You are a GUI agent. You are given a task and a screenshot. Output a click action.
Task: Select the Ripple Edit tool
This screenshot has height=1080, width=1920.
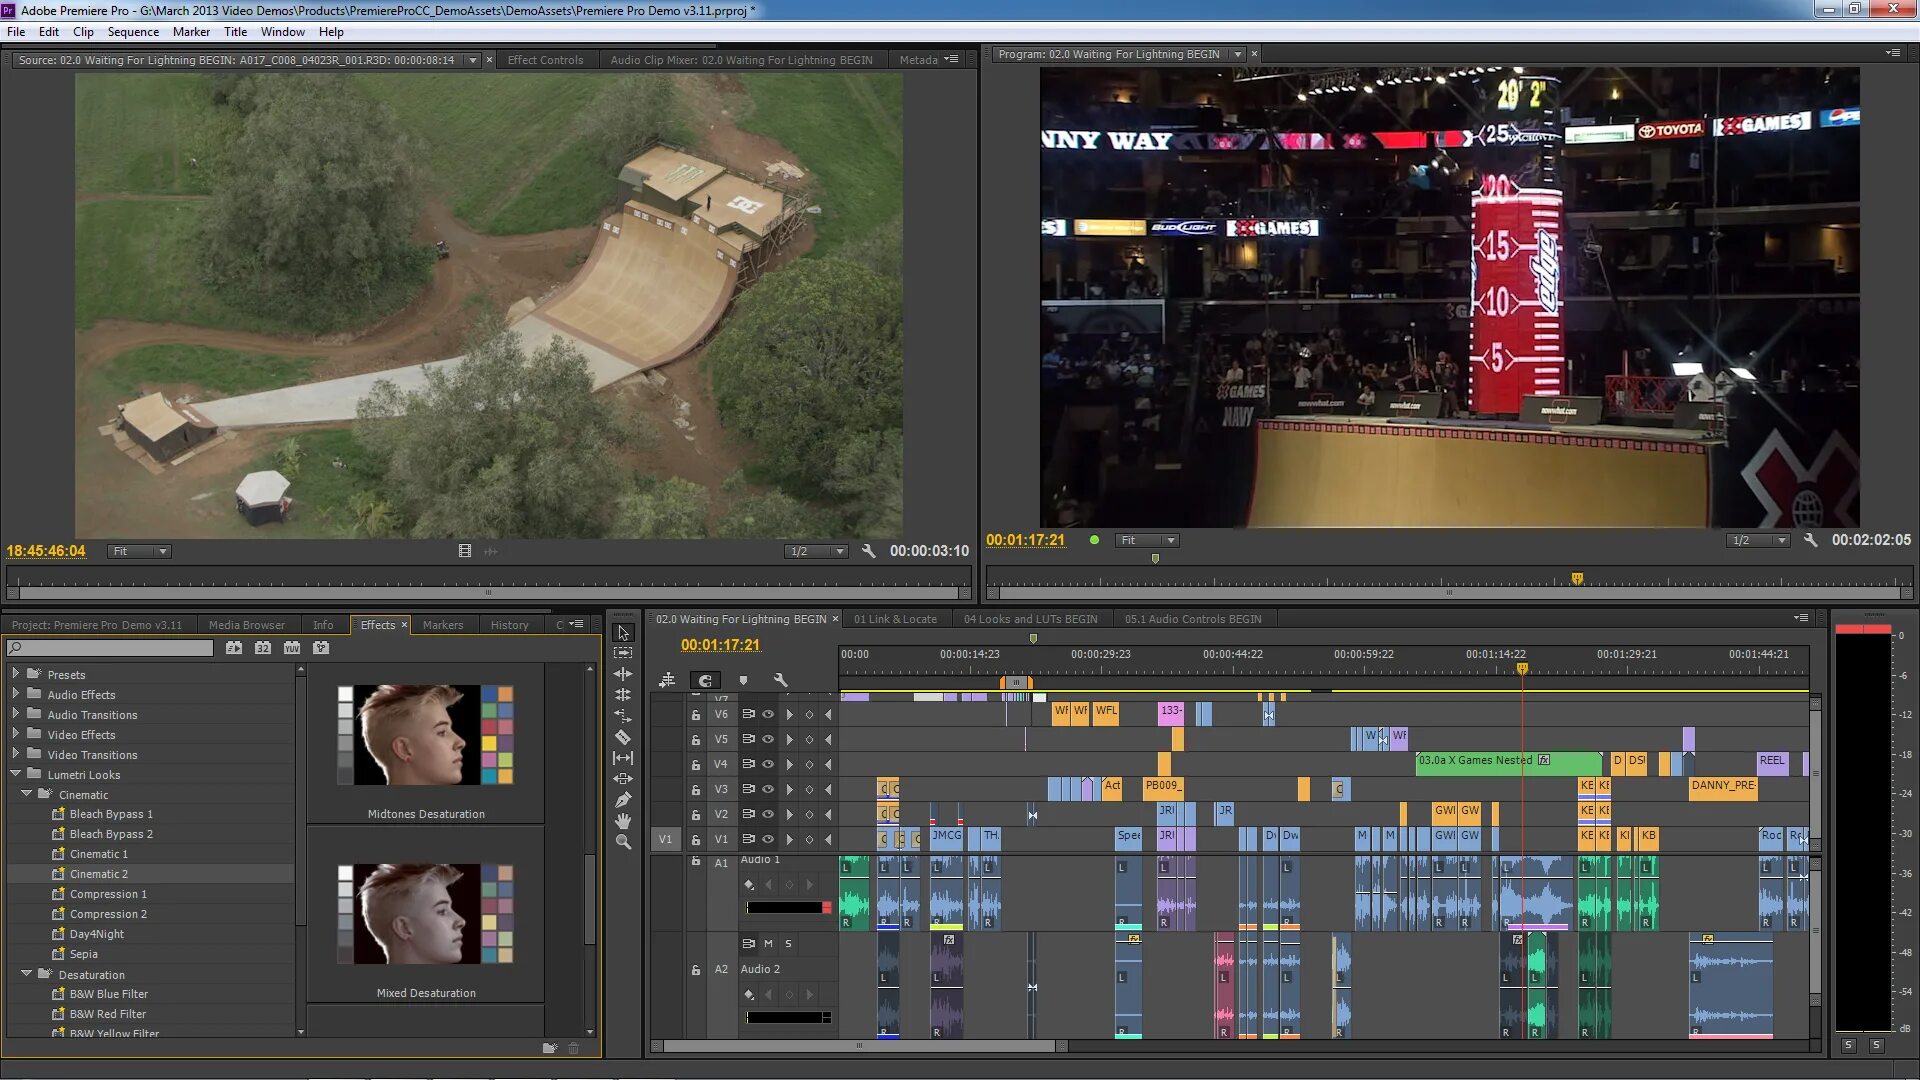(x=622, y=674)
